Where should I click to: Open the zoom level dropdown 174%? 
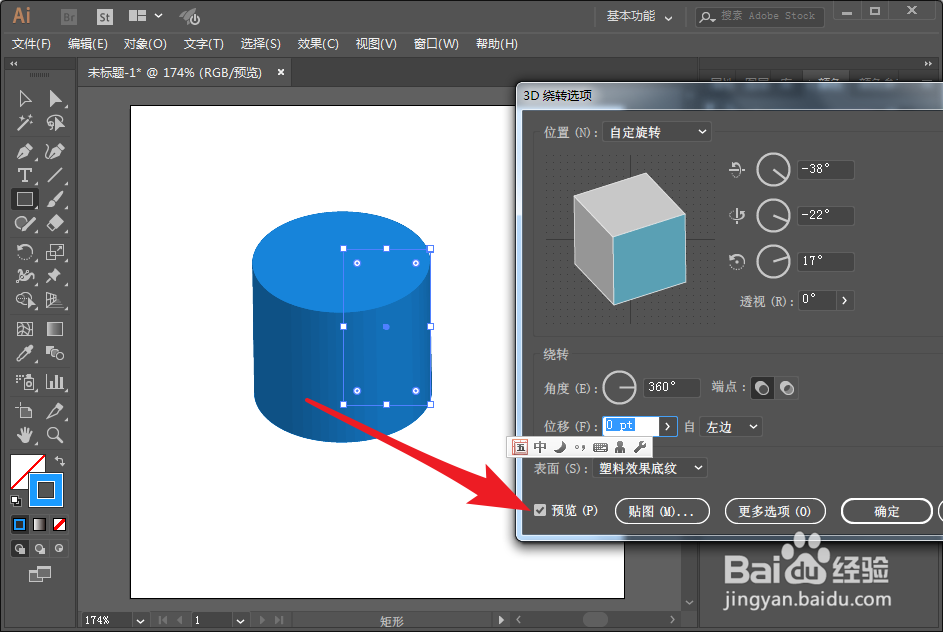(140, 620)
